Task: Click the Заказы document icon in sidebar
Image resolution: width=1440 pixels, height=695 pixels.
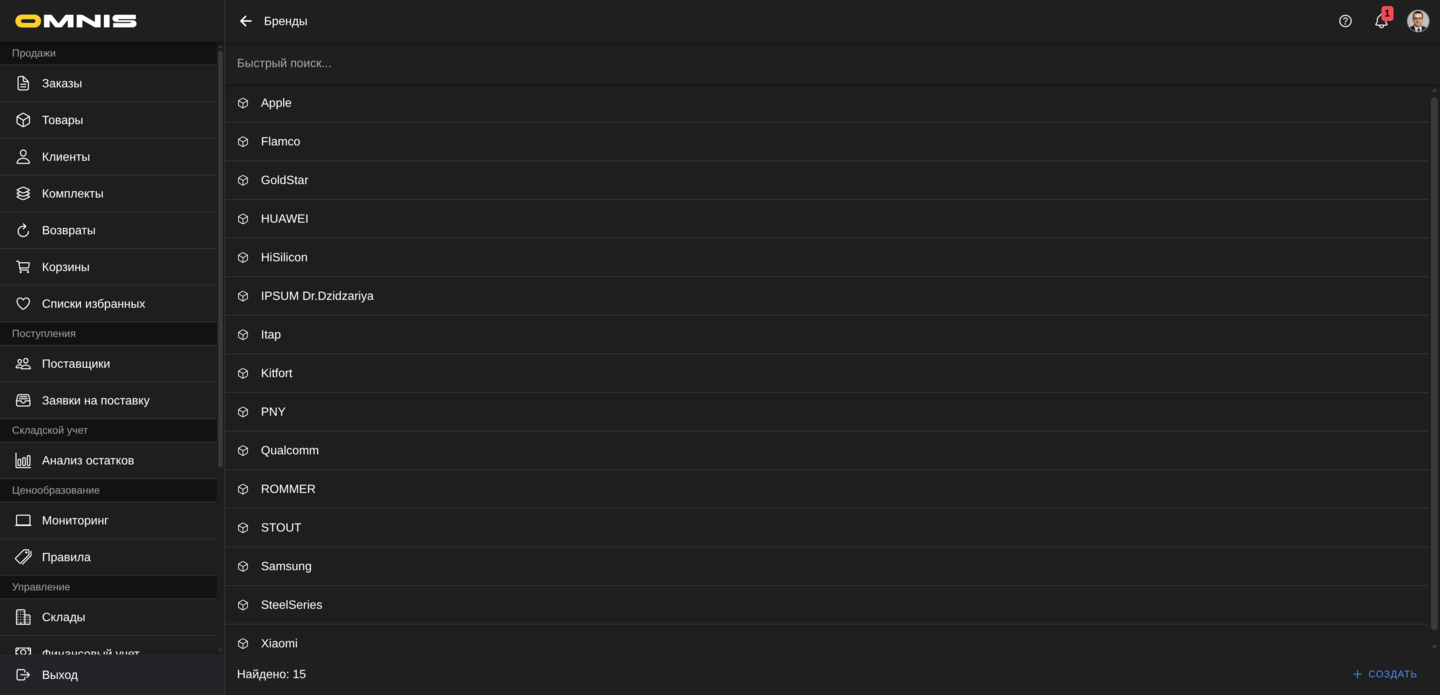Action: pyautogui.click(x=23, y=83)
